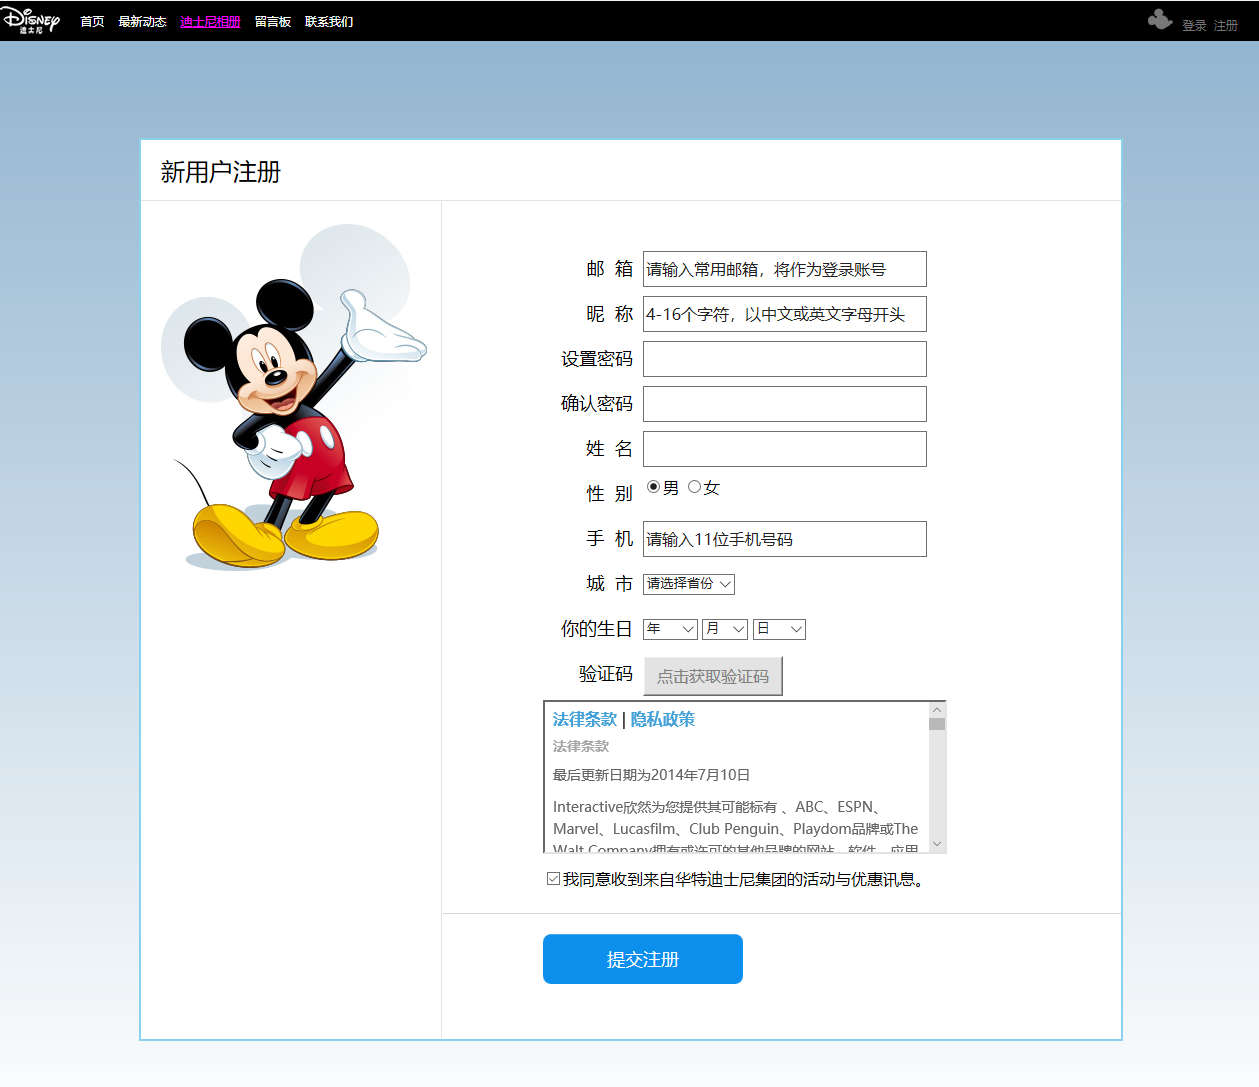The image size is (1259, 1087).
Task: Select 联系我们 in the top navigation
Action: click(329, 21)
